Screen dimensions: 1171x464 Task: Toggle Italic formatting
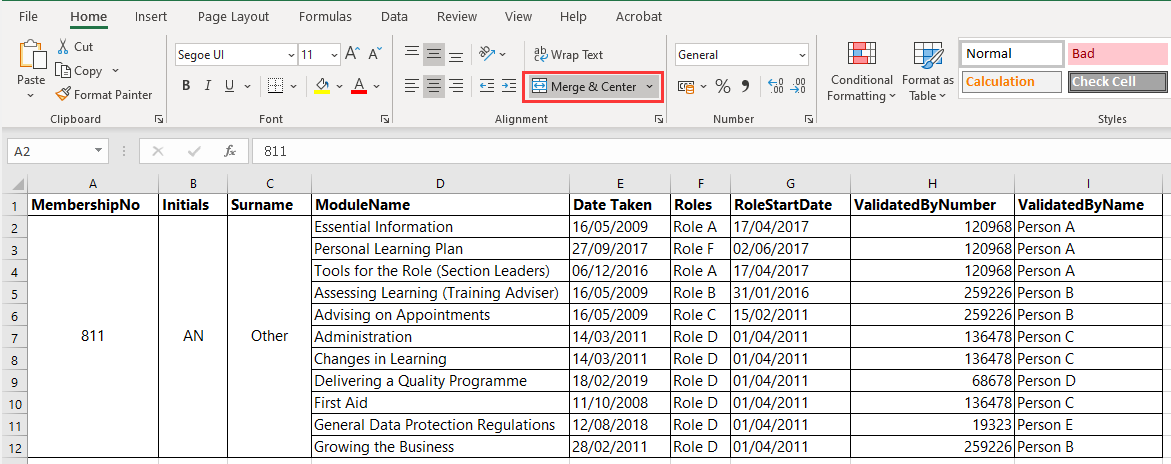208,86
